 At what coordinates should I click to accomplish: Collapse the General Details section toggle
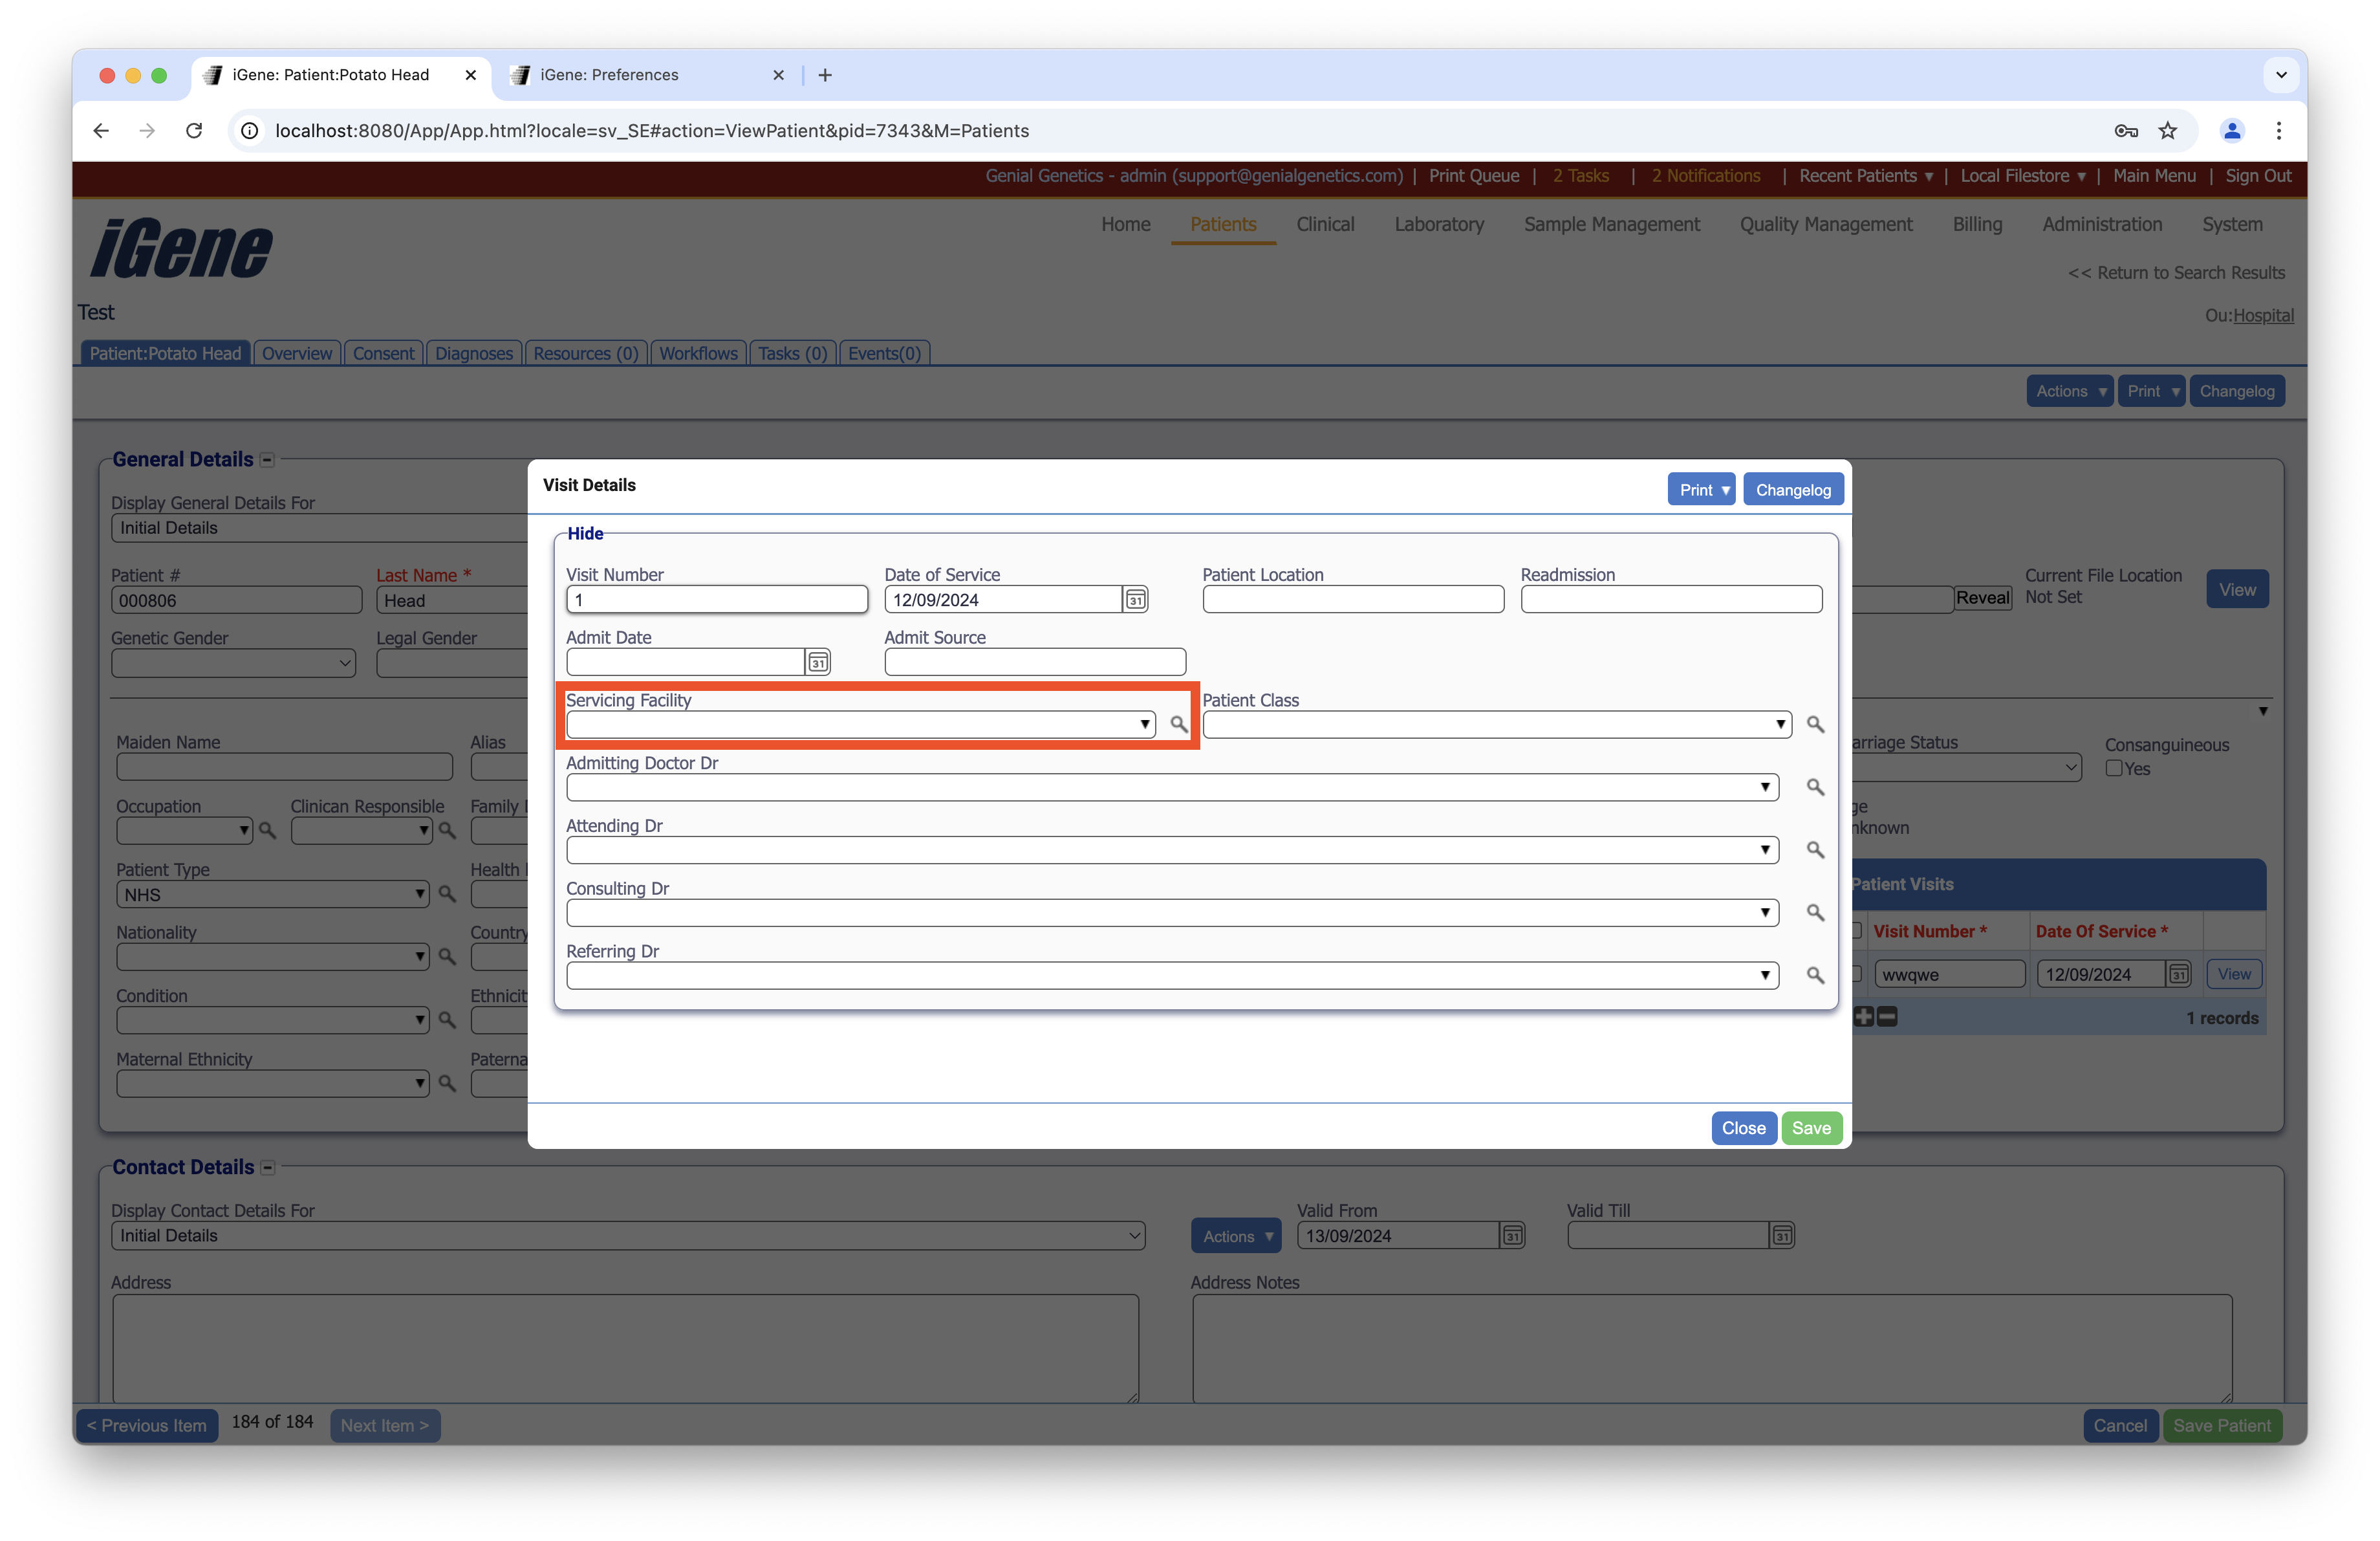pos(267,460)
